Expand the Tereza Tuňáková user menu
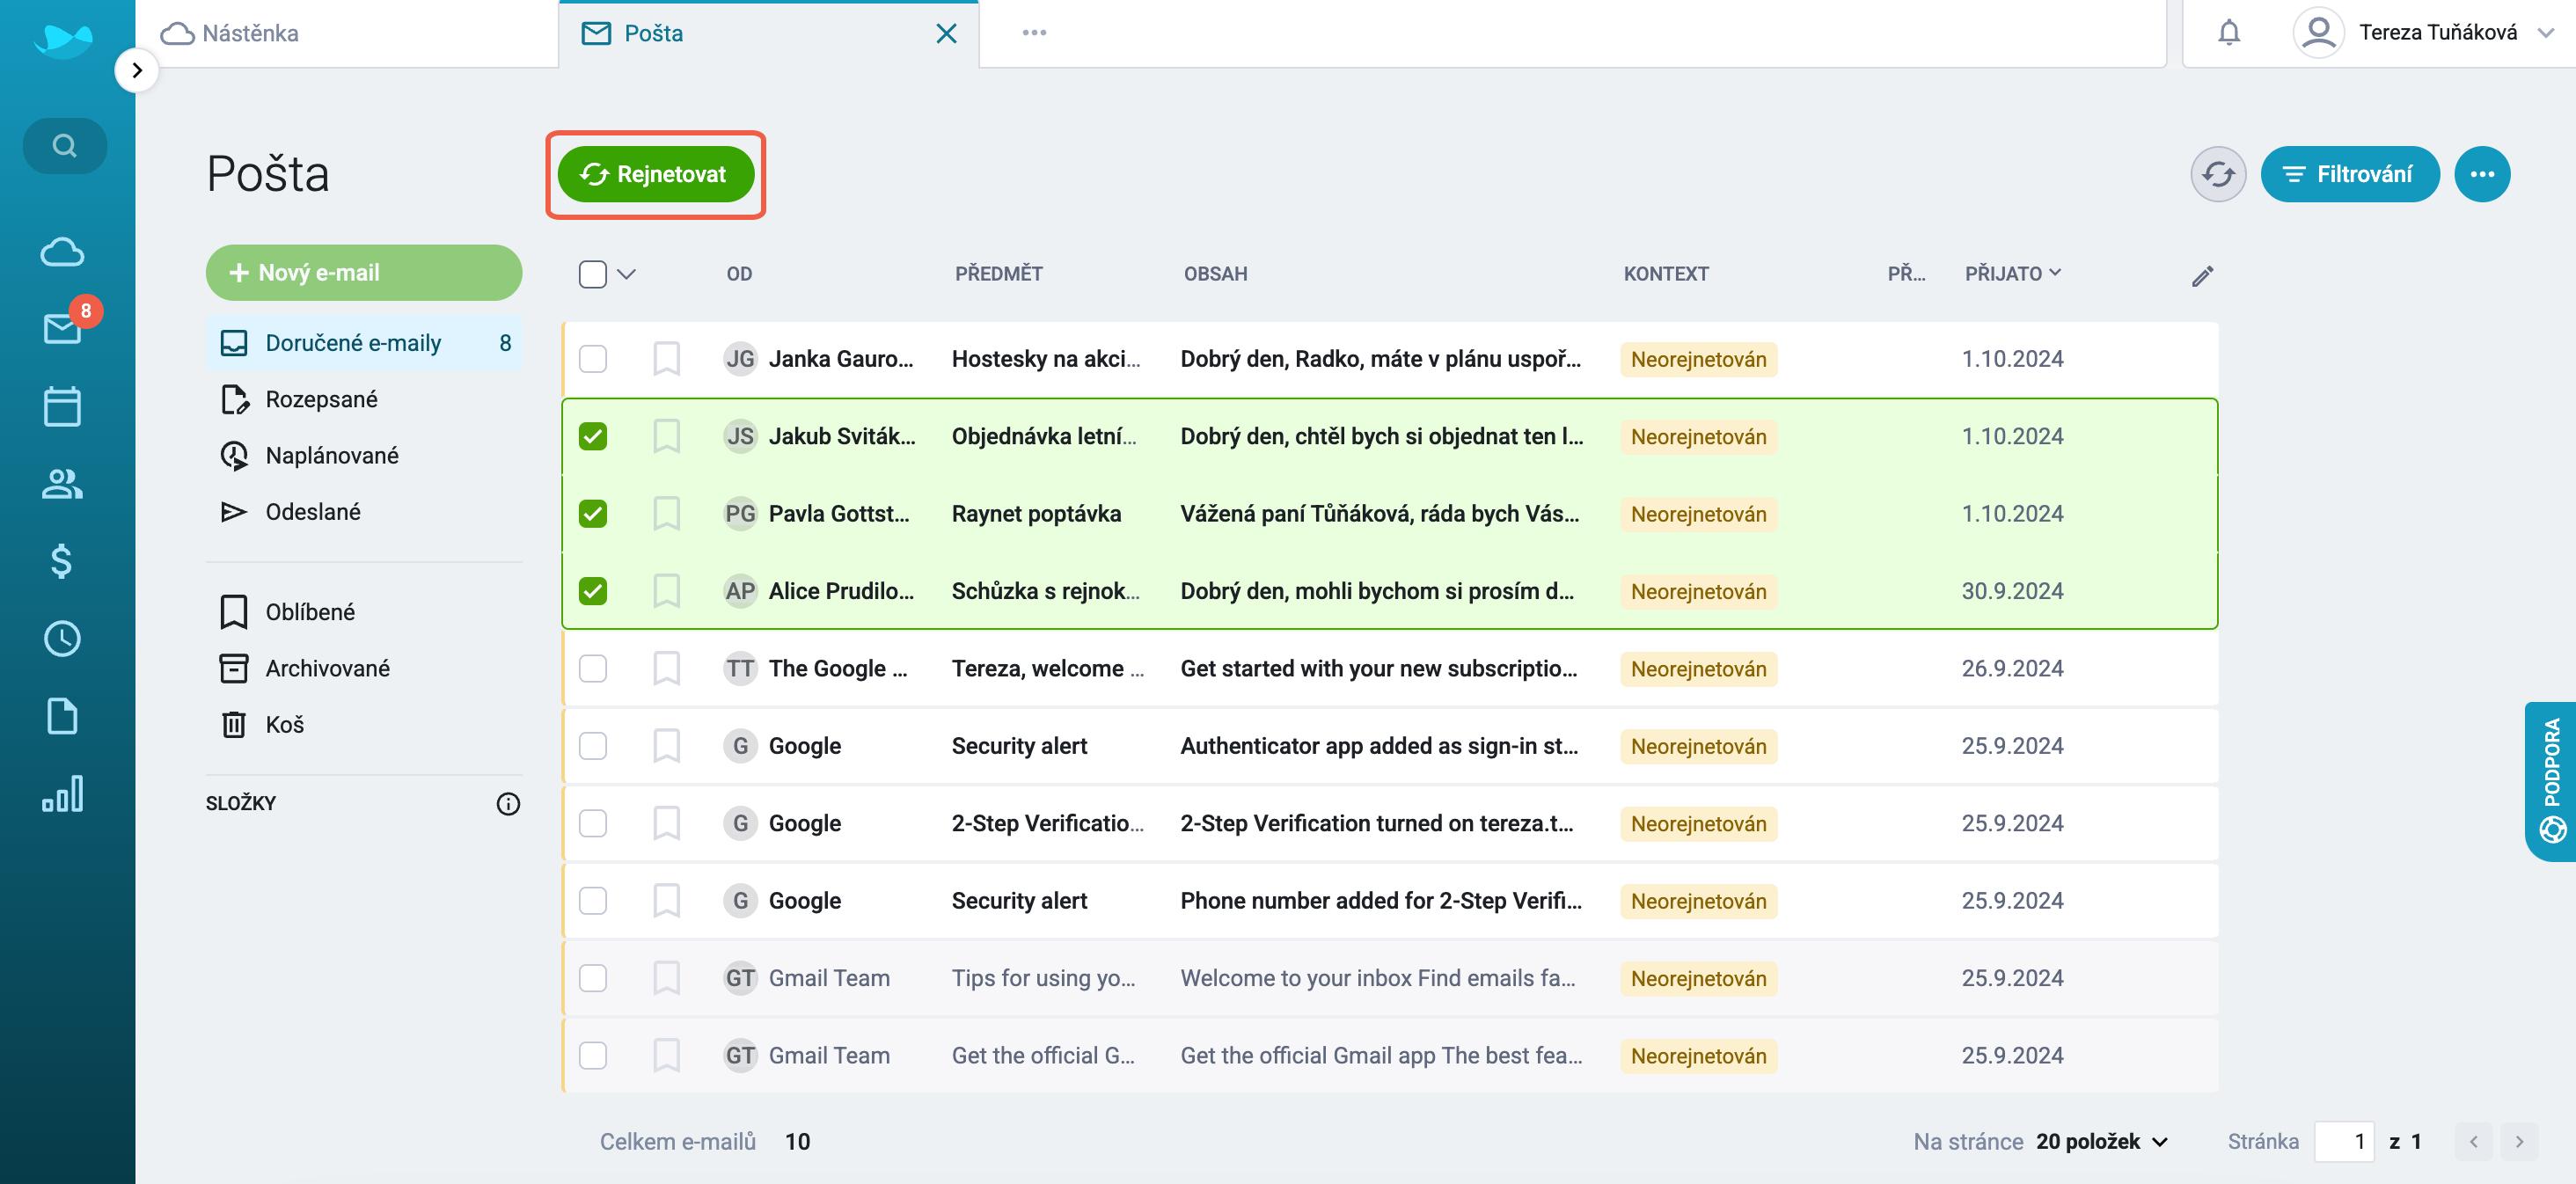Screen dimensions: 2576x1184 (2546, 33)
